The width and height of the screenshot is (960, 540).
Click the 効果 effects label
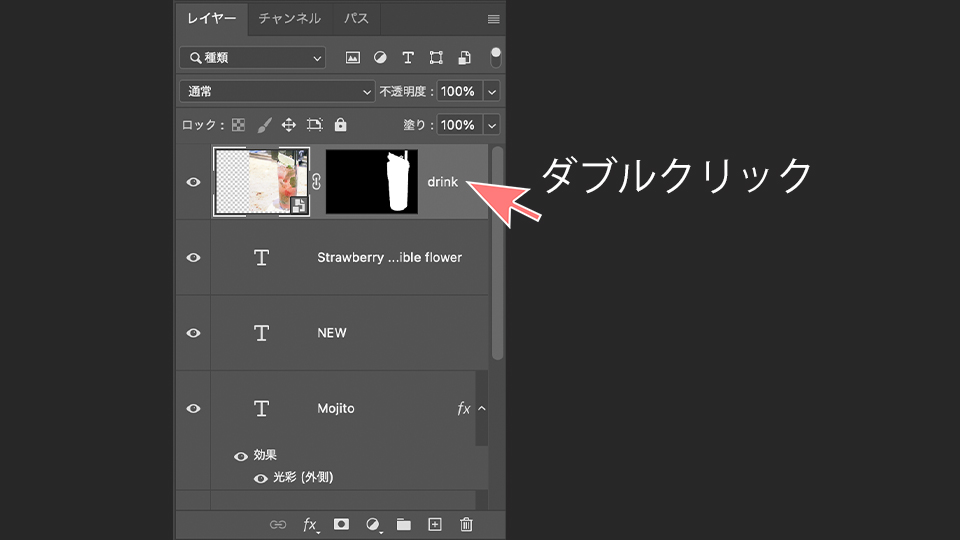click(265, 455)
